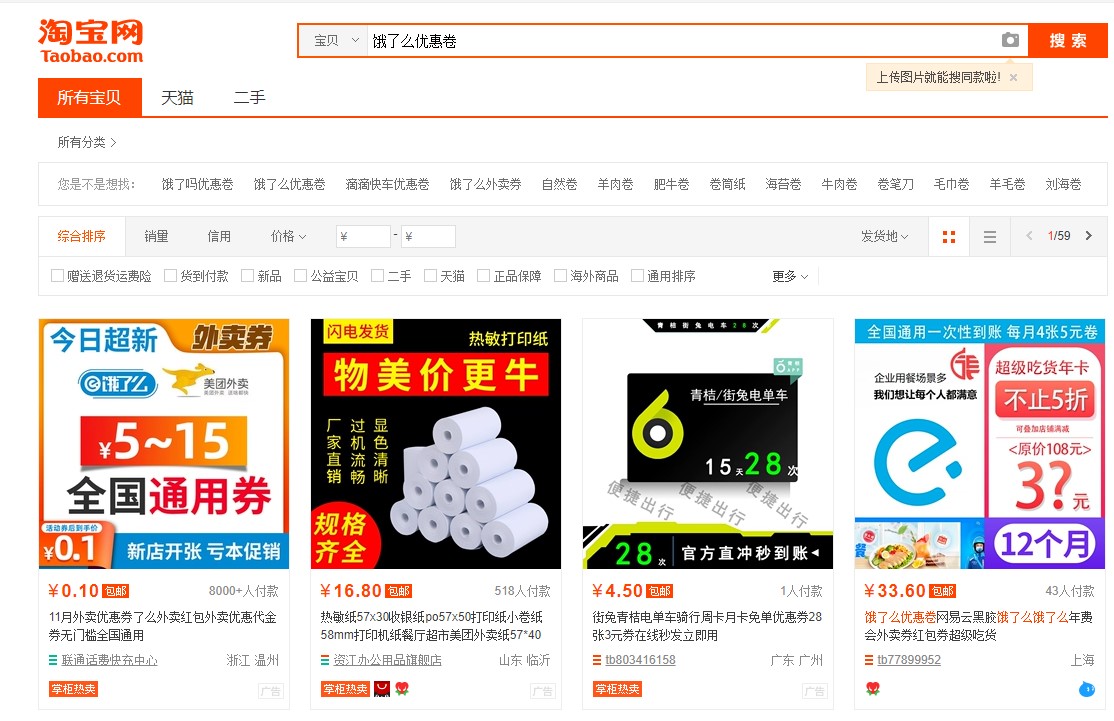Sort results by 销量
The width and height of the screenshot is (1114, 721).
(156, 237)
